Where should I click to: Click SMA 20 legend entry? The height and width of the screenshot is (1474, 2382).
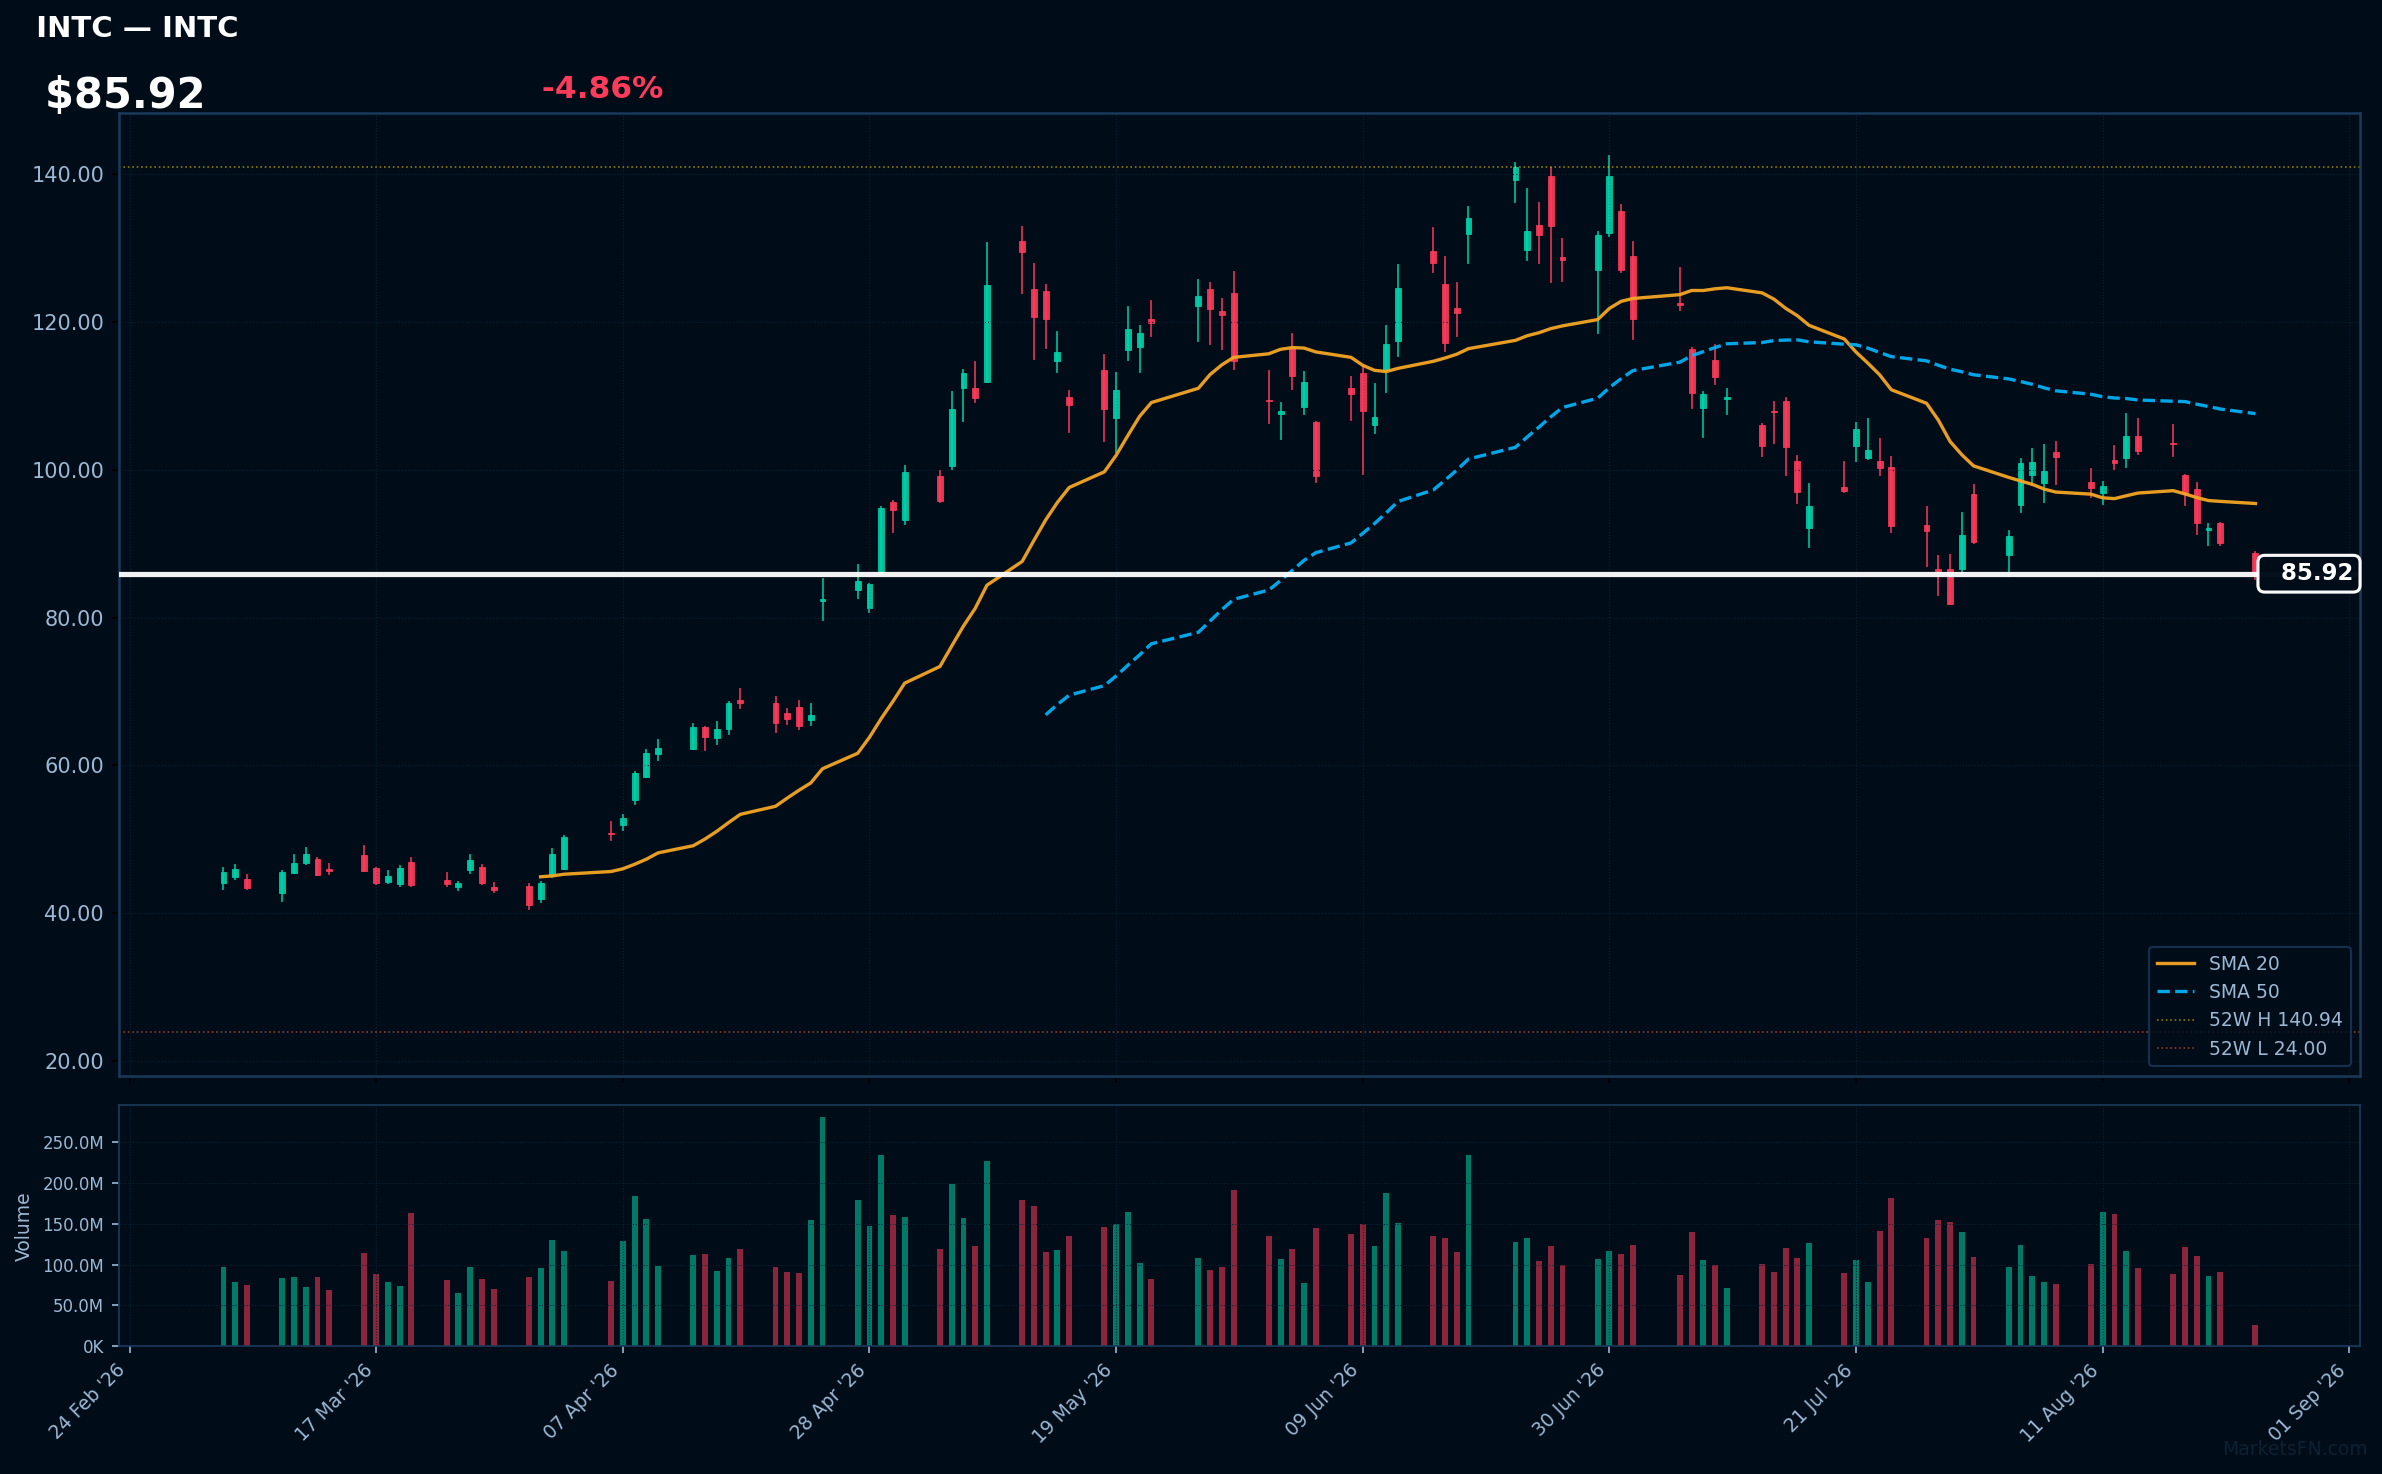click(x=2218, y=963)
